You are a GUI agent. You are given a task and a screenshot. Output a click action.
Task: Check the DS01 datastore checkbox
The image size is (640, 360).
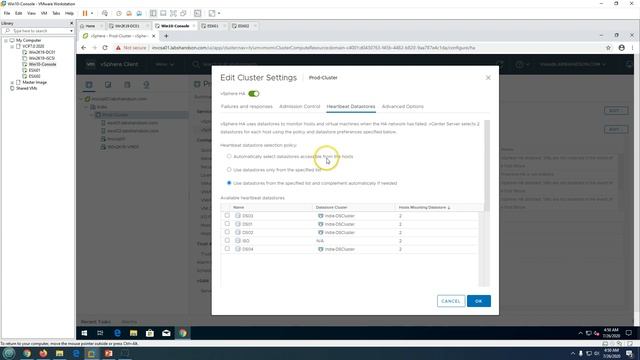tap(227, 224)
